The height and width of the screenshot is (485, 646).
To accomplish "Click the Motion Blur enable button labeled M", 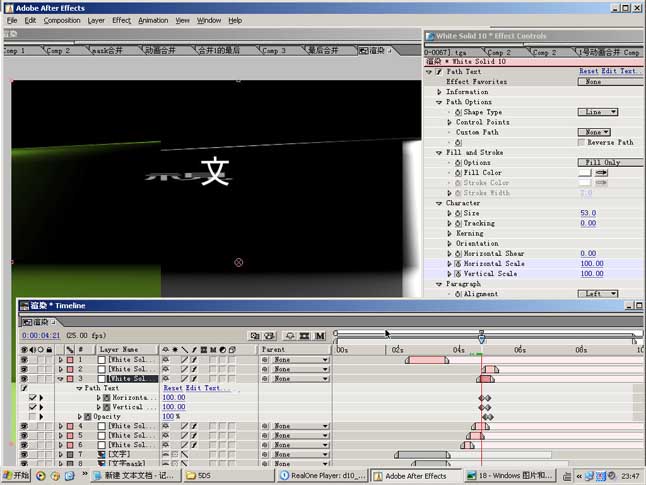I will tap(320, 336).
